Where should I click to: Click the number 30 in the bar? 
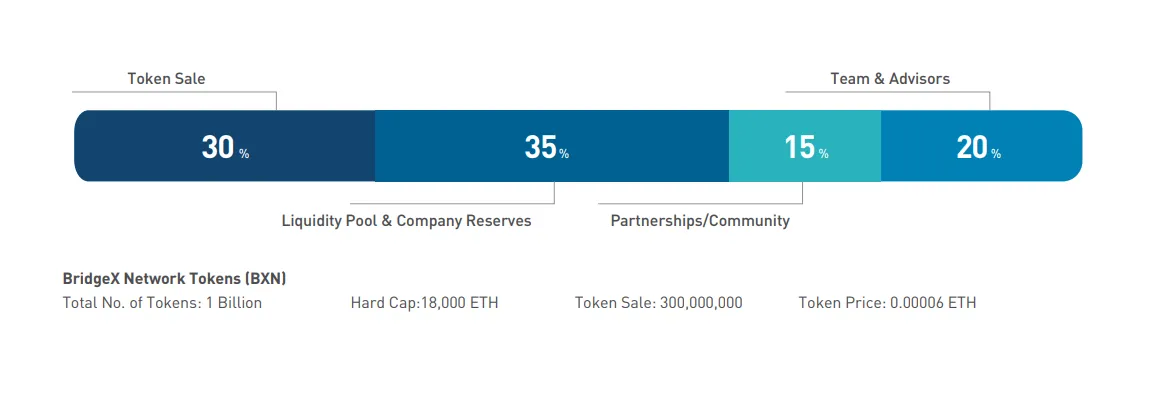(x=218, y=147)
